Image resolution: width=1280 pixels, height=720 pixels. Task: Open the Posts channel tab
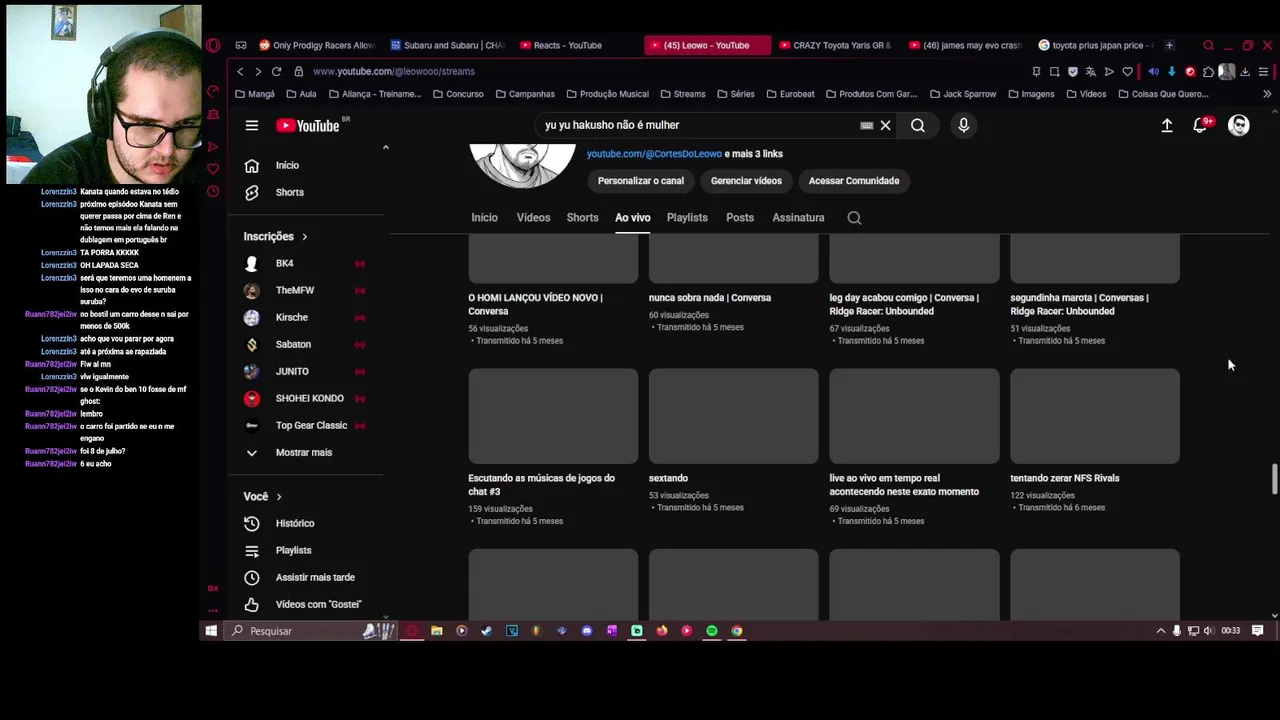point(740,217)
